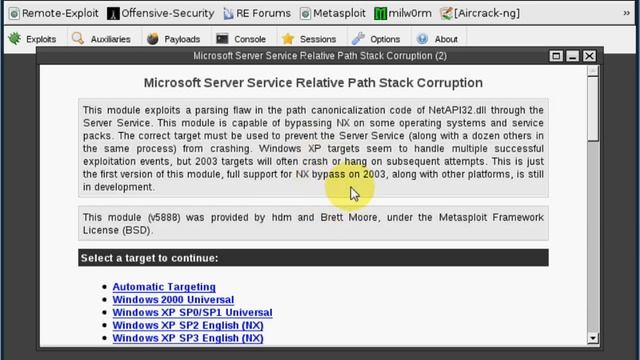Screen dimensions: 640x360
Task: Click the module window's scroll down arrow
Action: pos(593,338)
